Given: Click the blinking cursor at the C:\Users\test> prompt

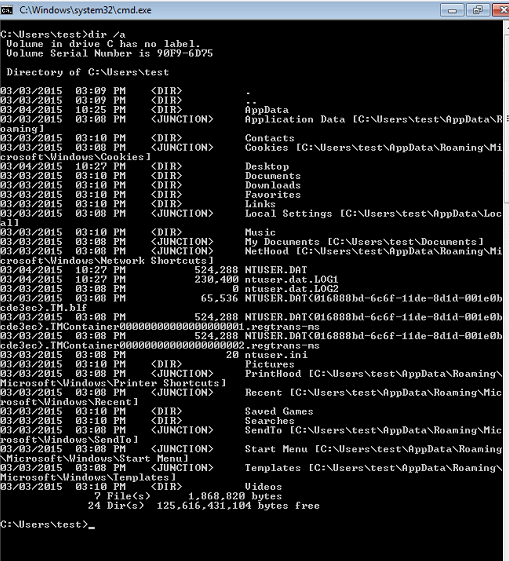Looking at the screenshot, I should click(92, 527).
